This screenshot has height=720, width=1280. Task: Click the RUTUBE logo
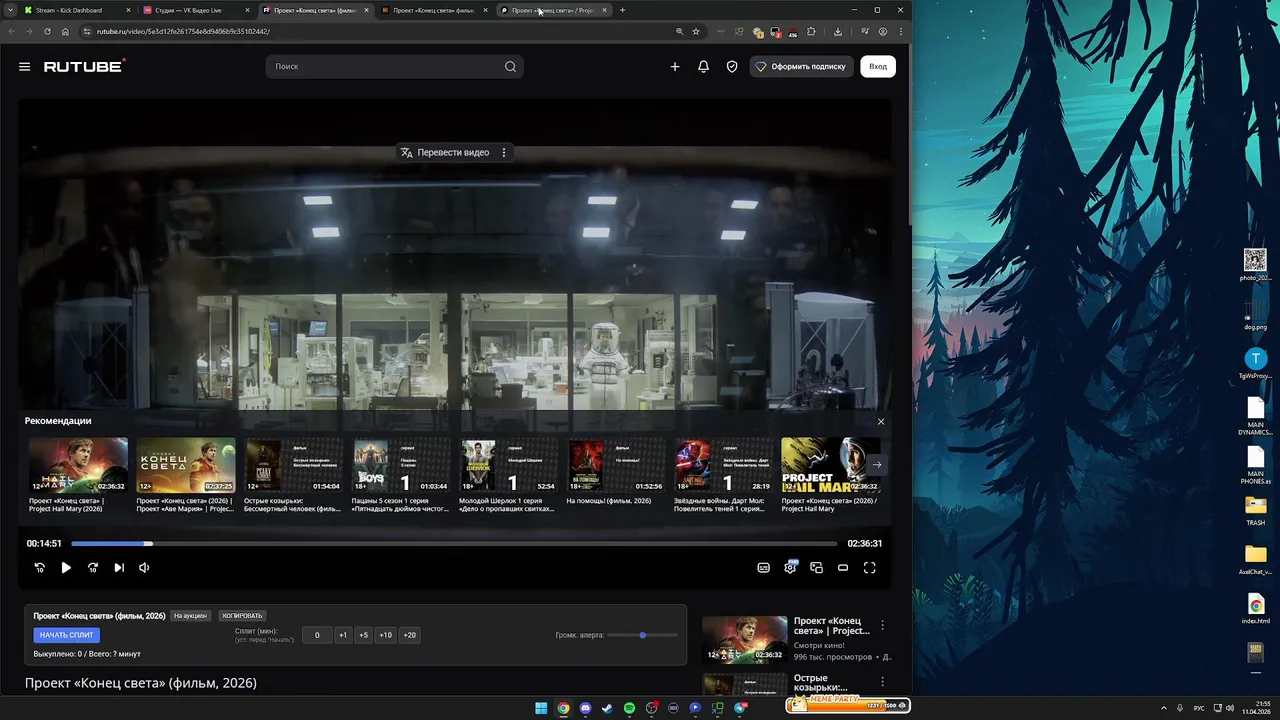[84, 66]
